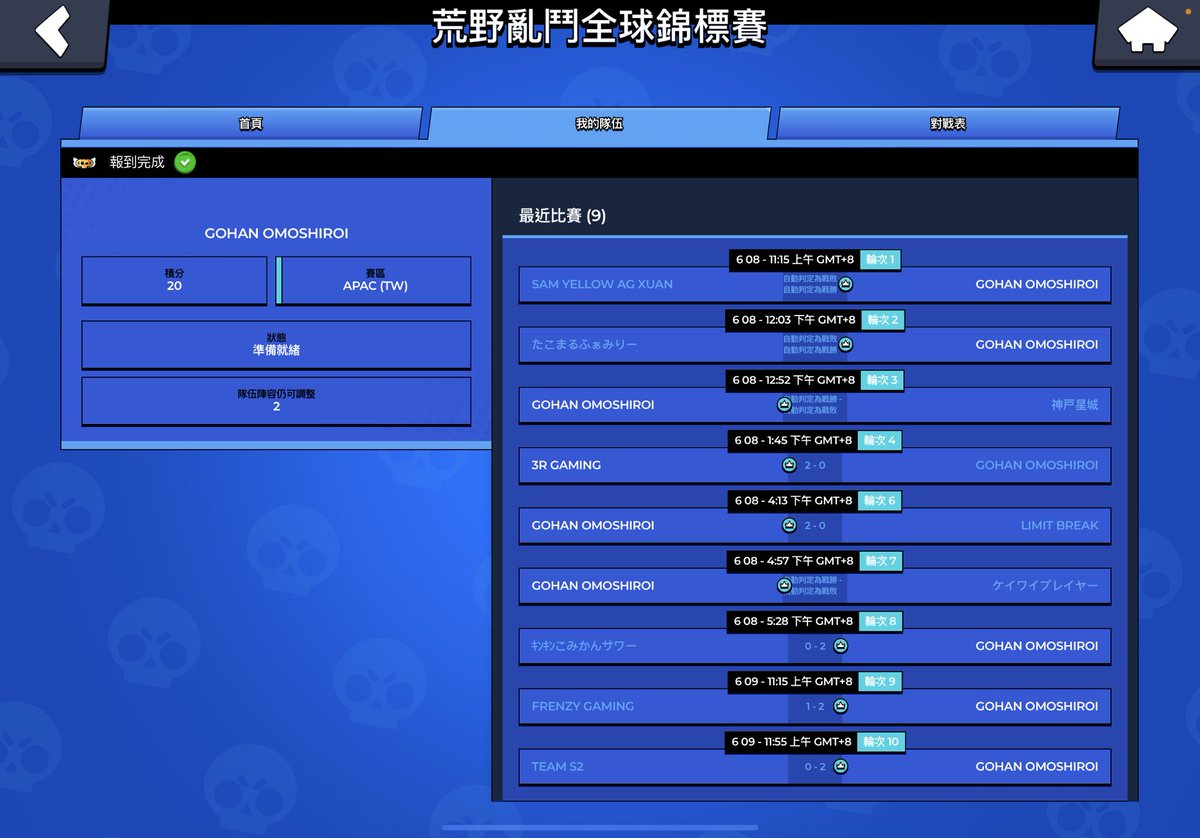Click the GOHAN OMOSHIROI team name heading
The width and height of the screenshot is (1200, 838).
point(276,233)
